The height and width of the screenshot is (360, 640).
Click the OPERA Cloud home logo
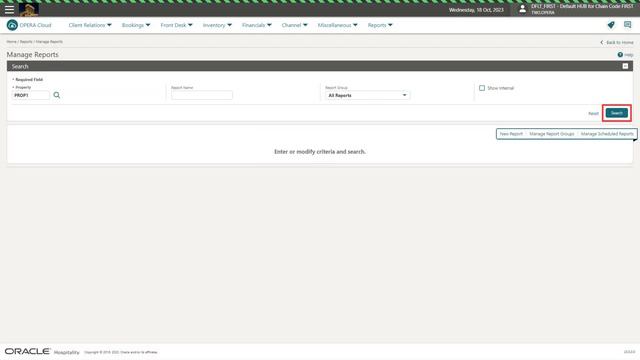[x=29, y=25]
